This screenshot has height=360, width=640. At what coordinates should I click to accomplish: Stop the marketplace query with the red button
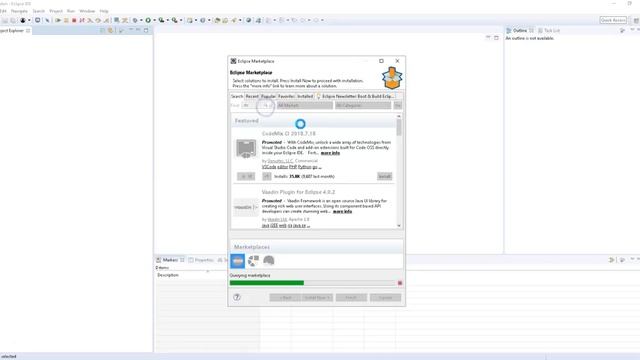(x=400, y=283)
